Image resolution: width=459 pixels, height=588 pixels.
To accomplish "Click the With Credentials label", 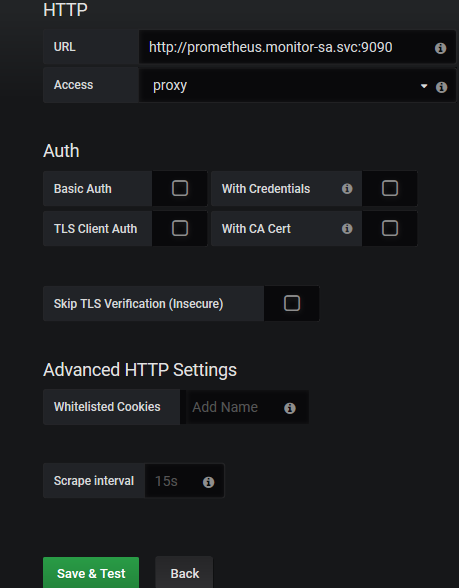I will (x=266, y=189).
